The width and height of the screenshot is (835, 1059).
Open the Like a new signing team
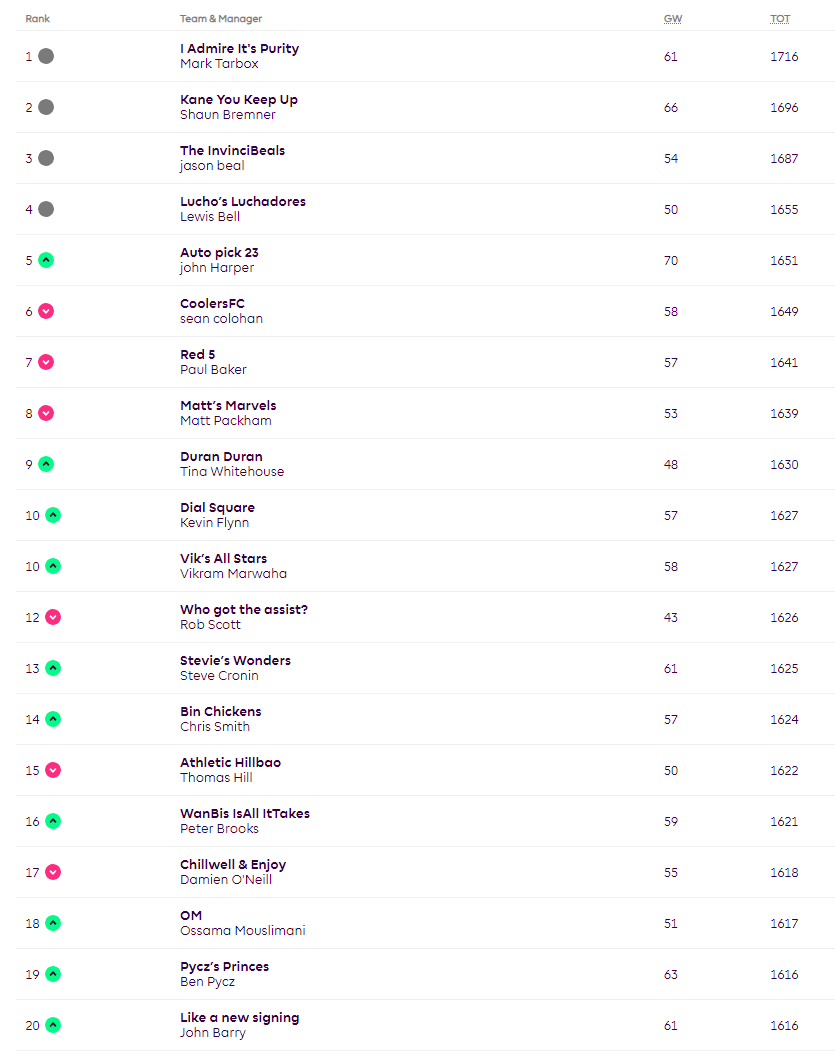click(x=239, y=1018)
